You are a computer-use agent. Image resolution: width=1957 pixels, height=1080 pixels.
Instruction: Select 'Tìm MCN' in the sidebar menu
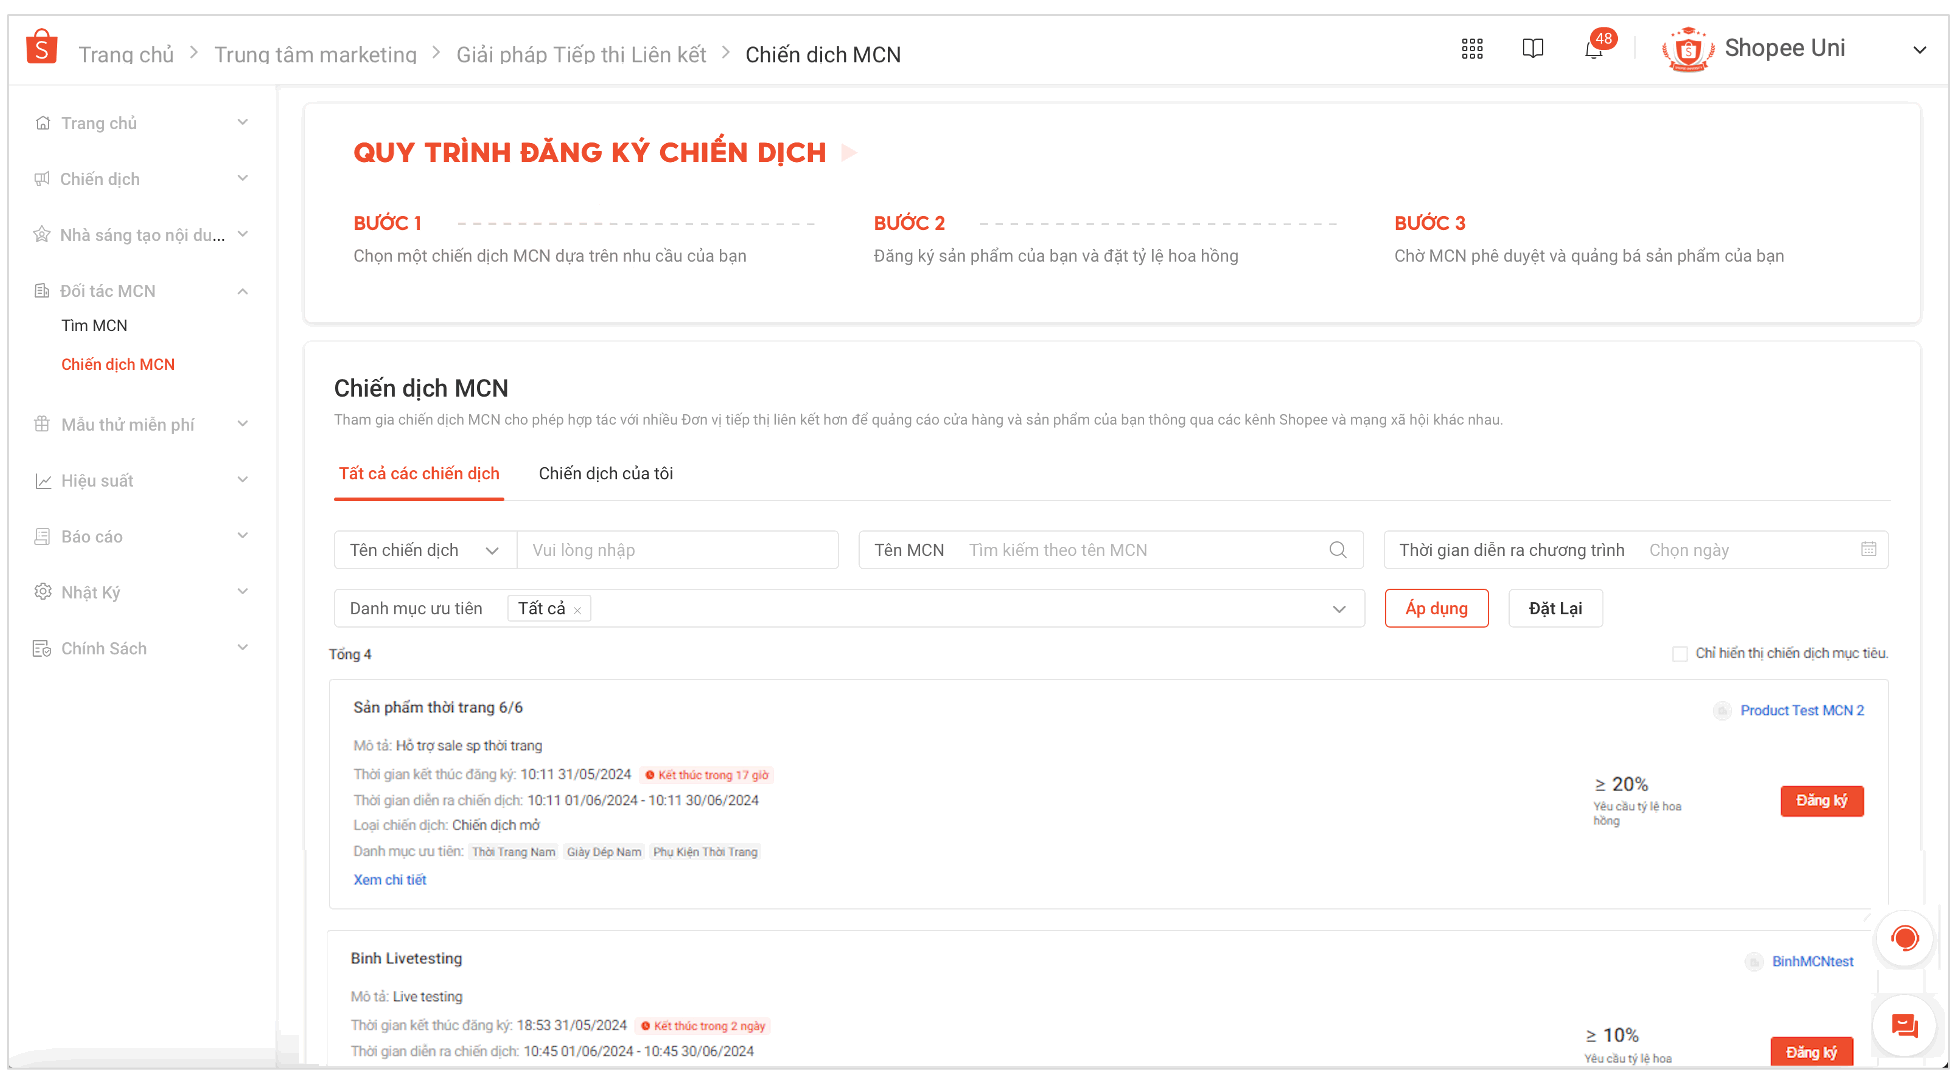click(x=93, y=325)
